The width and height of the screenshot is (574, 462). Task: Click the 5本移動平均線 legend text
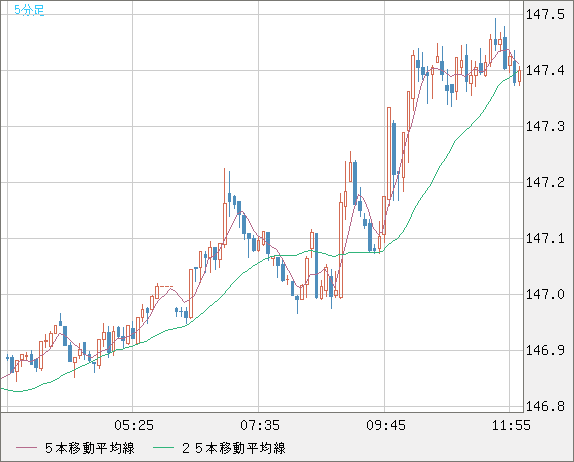pos(90,448)
